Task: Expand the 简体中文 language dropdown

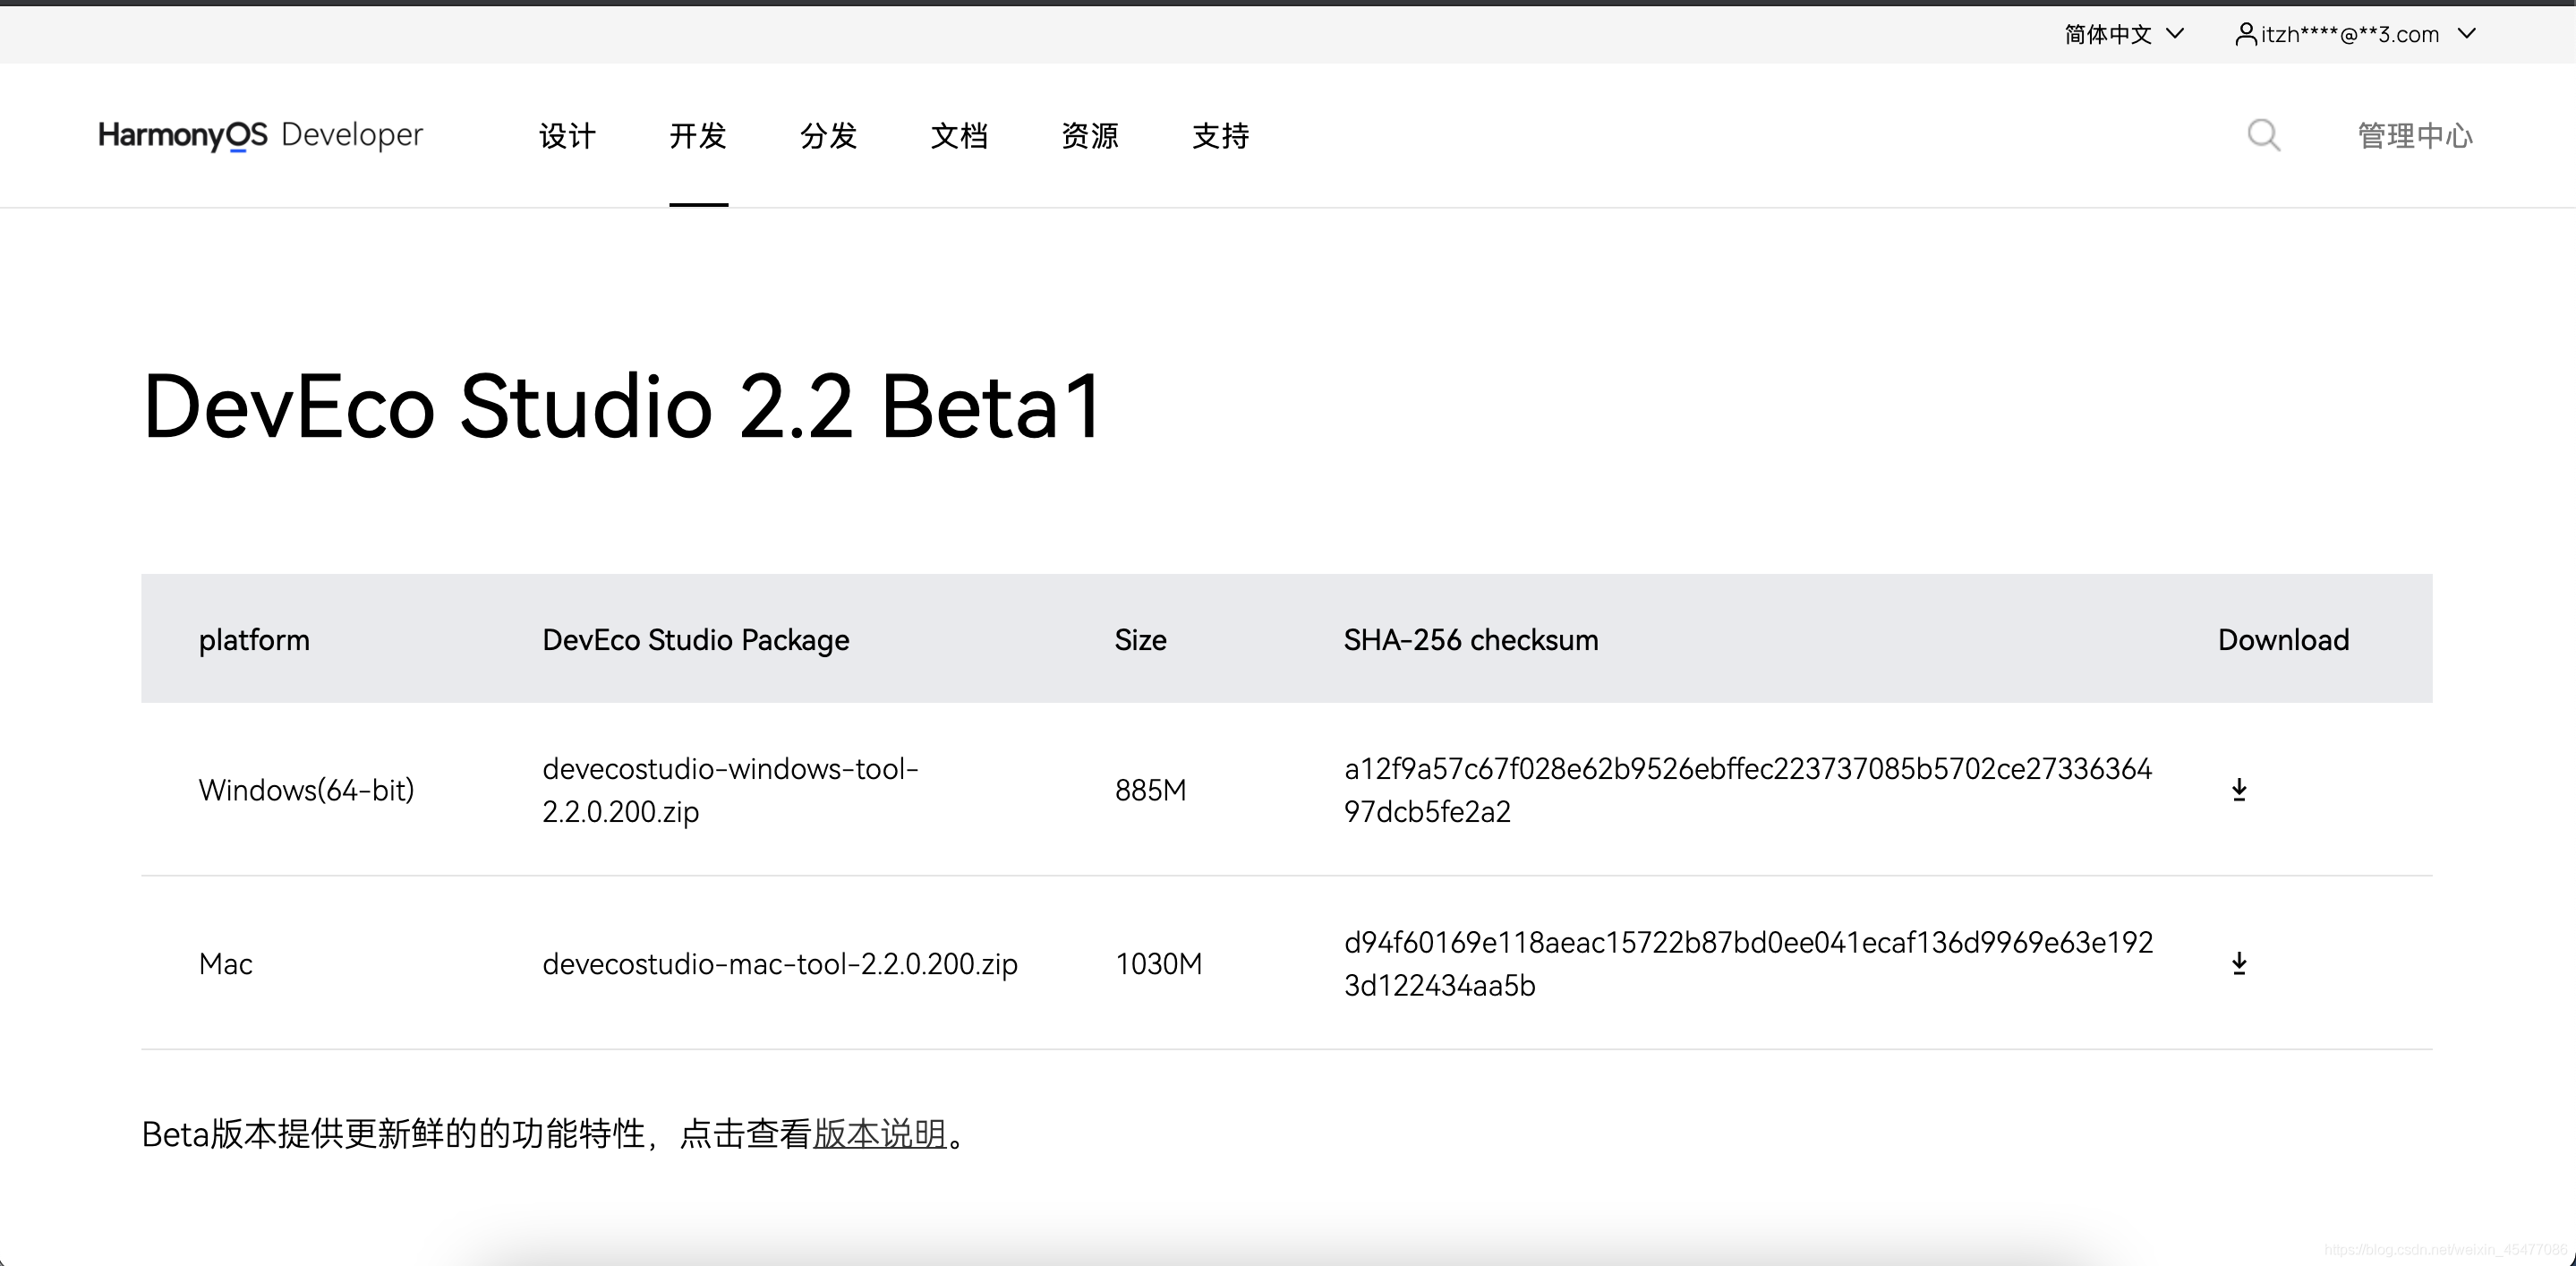Action: coord(2124,34)
